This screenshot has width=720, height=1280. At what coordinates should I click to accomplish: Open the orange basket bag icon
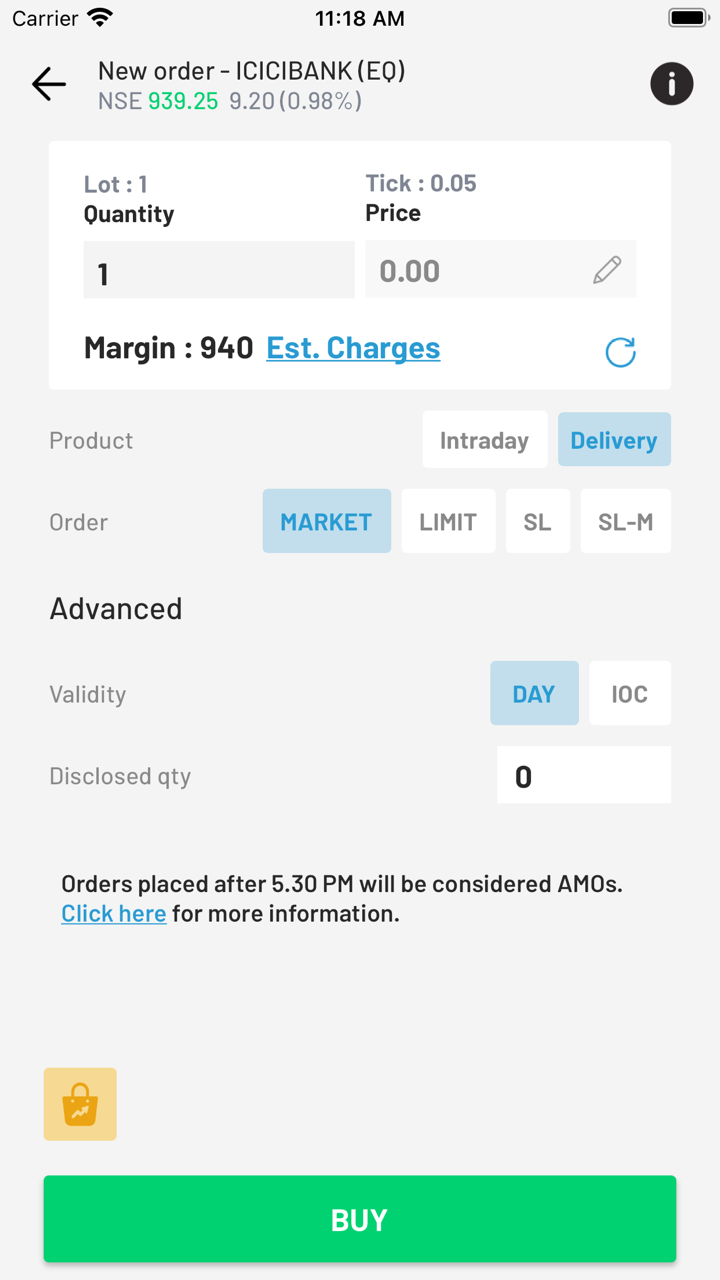tap(80, 1104)
